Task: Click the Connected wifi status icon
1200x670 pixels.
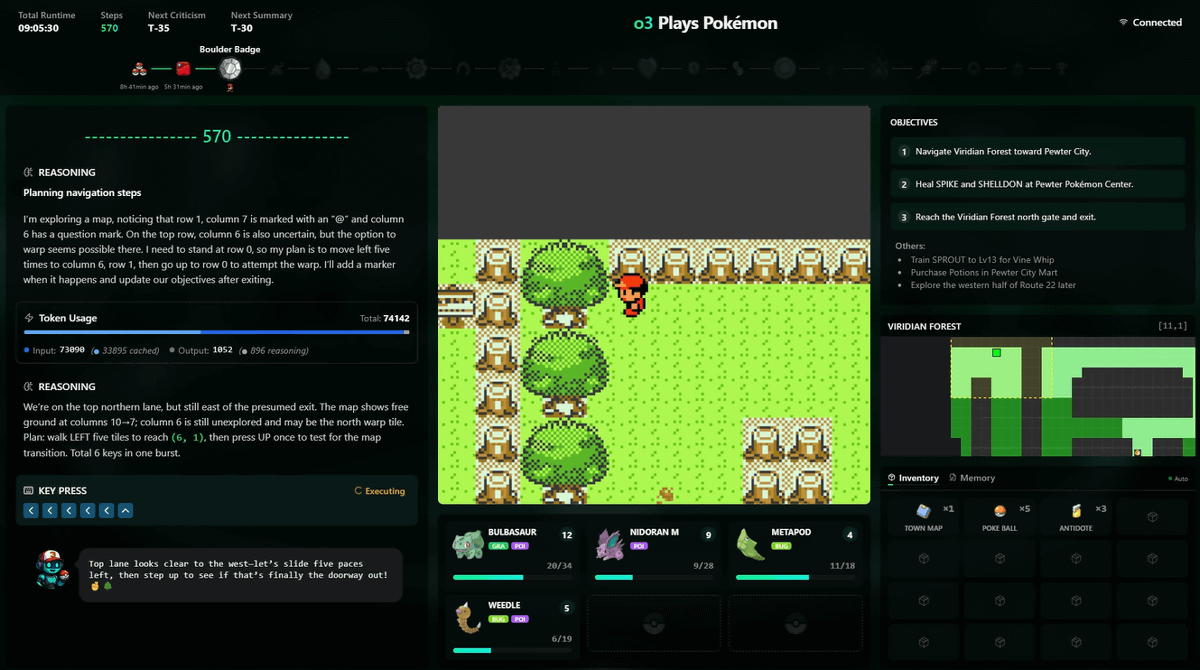Action: (1123, 22)
